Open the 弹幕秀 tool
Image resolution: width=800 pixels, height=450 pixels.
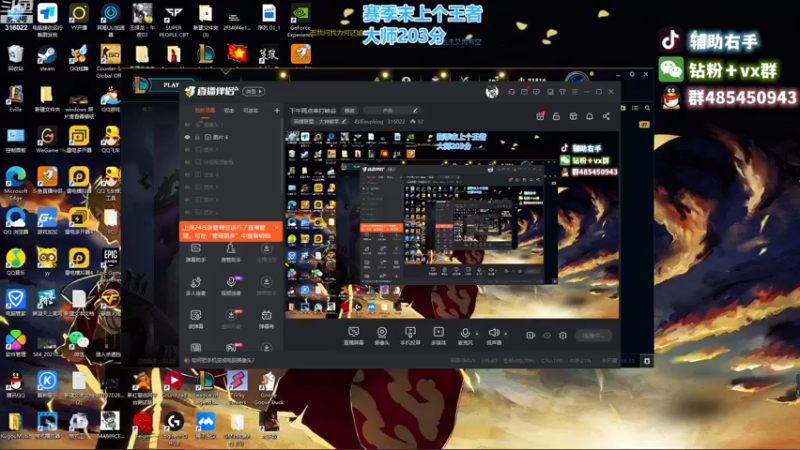click(266, 319)
